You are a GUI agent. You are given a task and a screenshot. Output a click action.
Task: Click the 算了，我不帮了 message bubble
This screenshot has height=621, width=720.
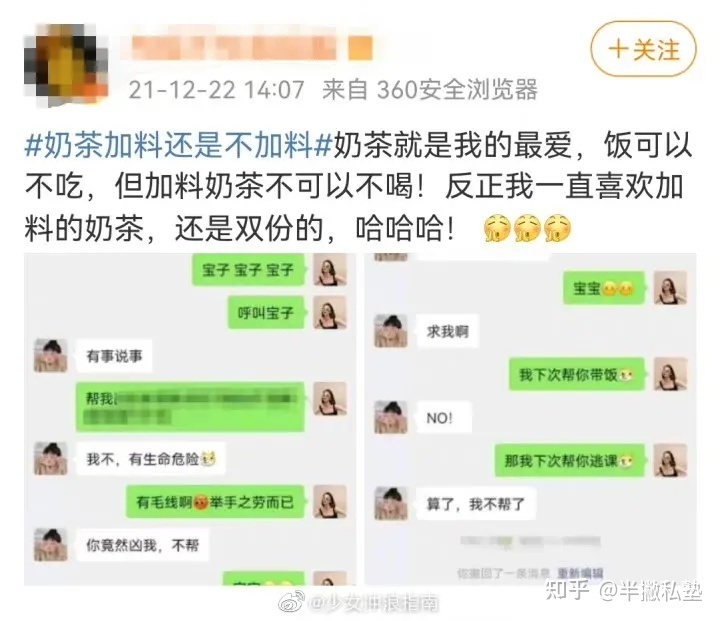pyautogui.click(x=476, y=504)
